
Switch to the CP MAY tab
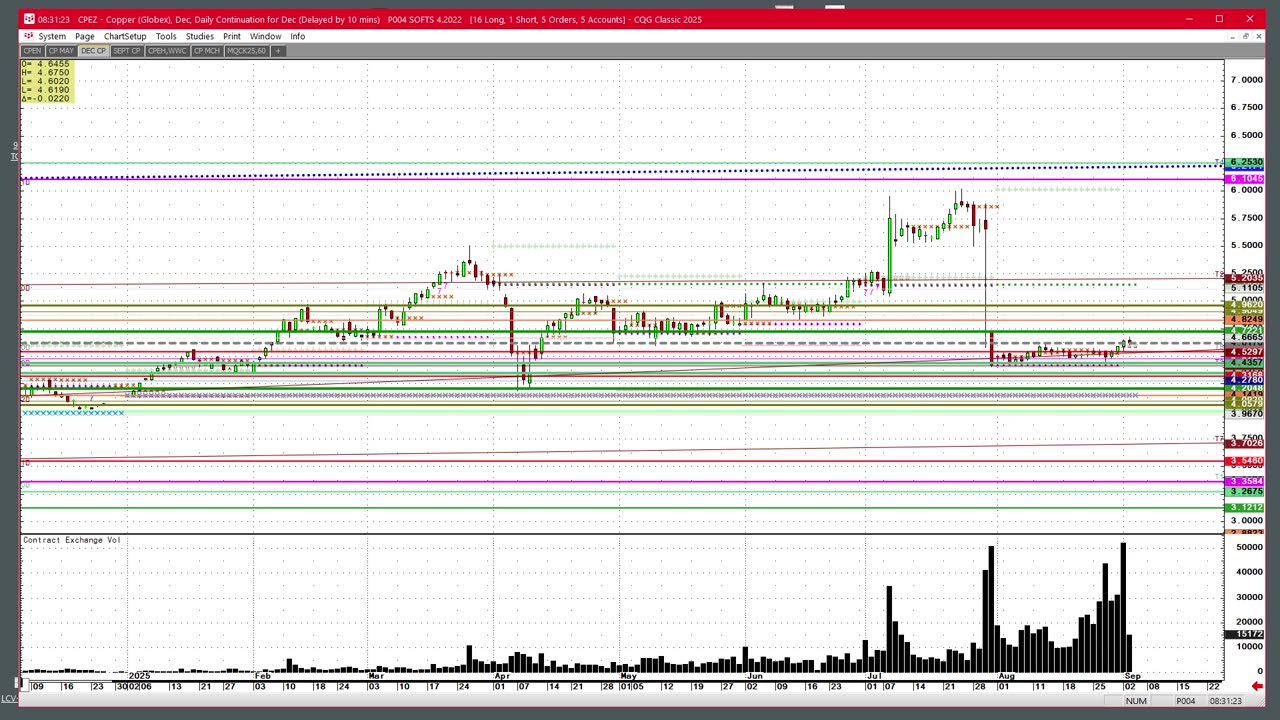[61, 50]
